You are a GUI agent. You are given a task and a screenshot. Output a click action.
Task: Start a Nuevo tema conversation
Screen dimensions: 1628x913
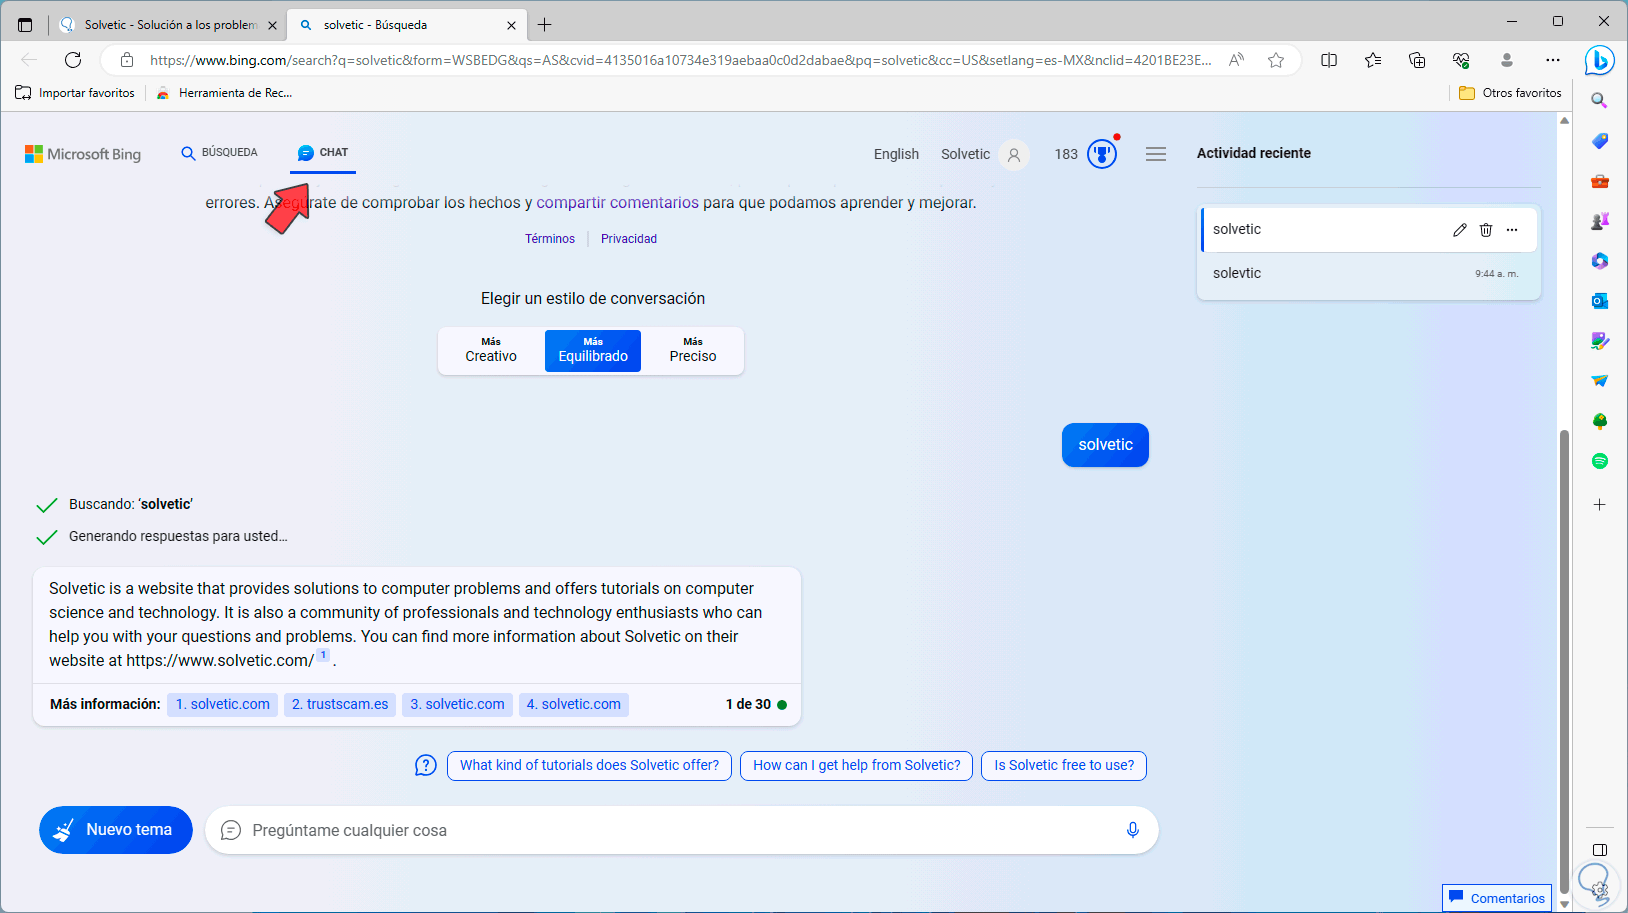[x=116, y=830]
